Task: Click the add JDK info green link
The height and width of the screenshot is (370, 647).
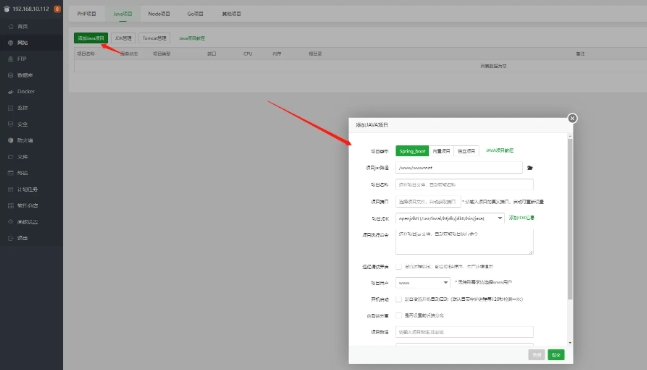Action: click(x=522, y=218)
